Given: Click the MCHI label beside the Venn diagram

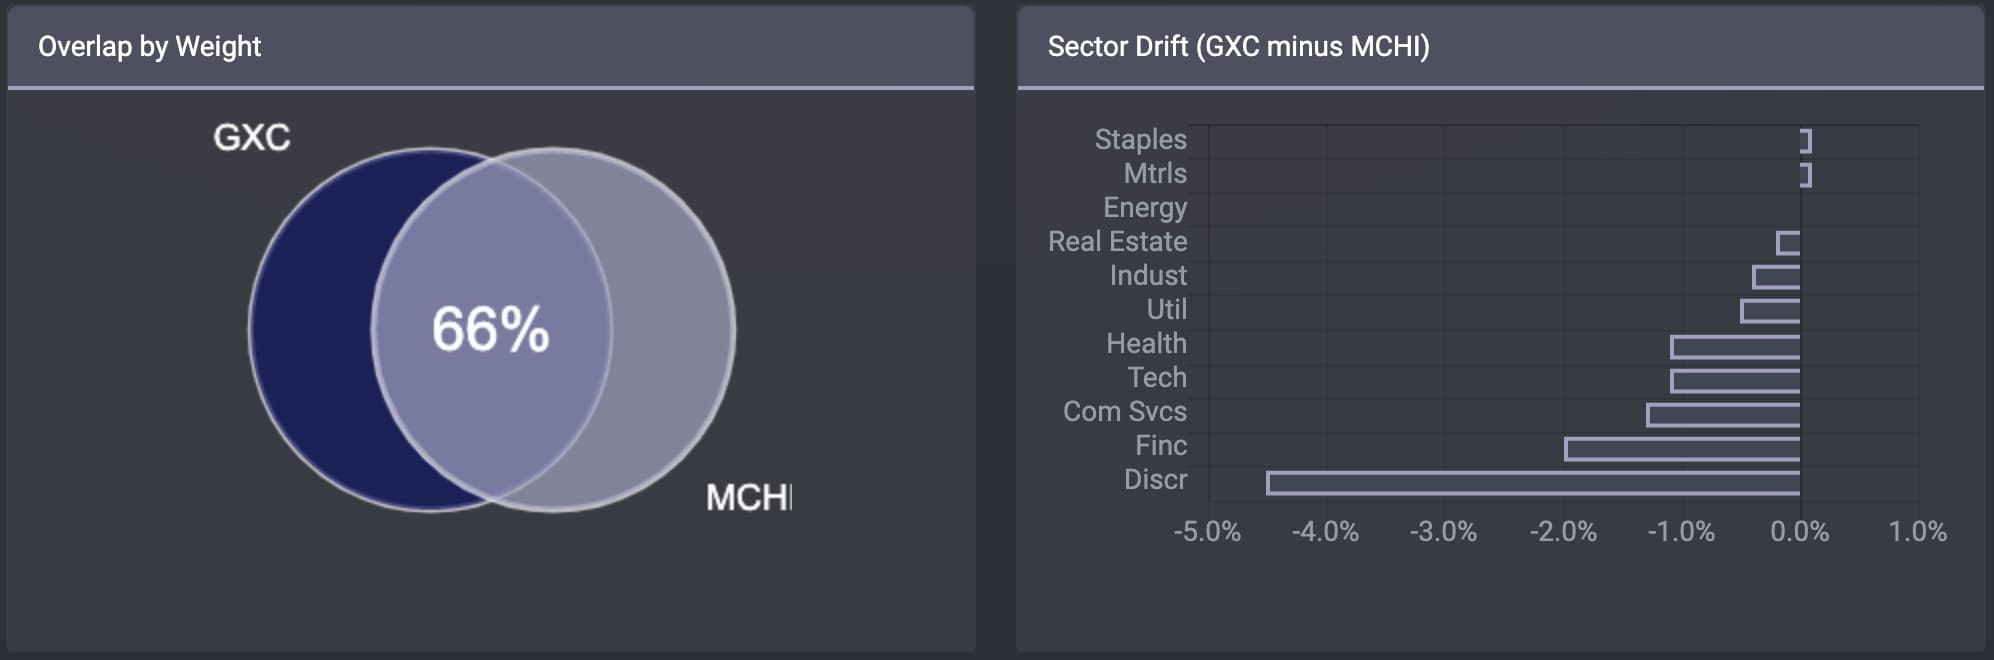Looking at the screenshot, I should click(748, 497).
